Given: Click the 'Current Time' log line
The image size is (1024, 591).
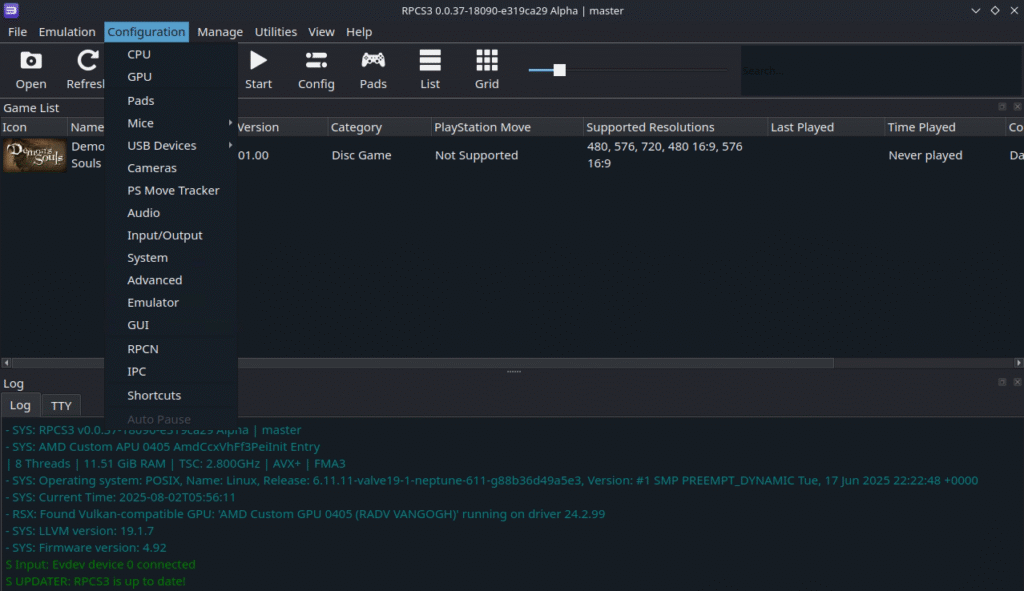Looking at the screenshot, I should tap(121, 497).
